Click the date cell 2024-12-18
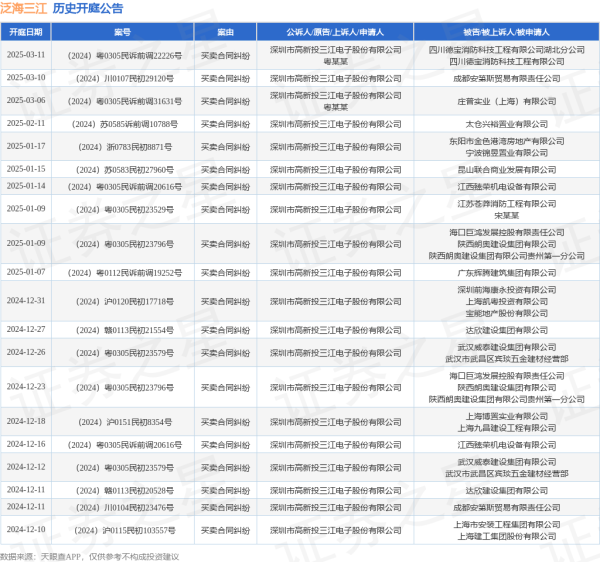Screen dimensions: 600x562 (x=26, y=421)
